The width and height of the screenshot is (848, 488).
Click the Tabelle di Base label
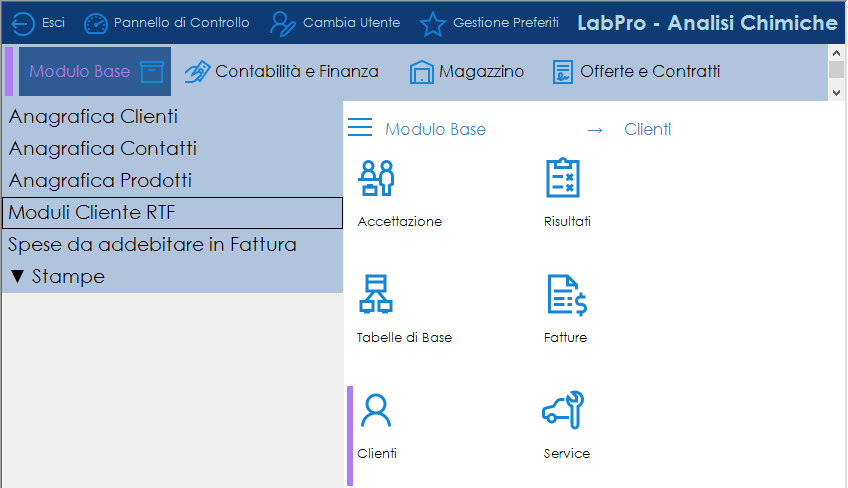[405, 338]
